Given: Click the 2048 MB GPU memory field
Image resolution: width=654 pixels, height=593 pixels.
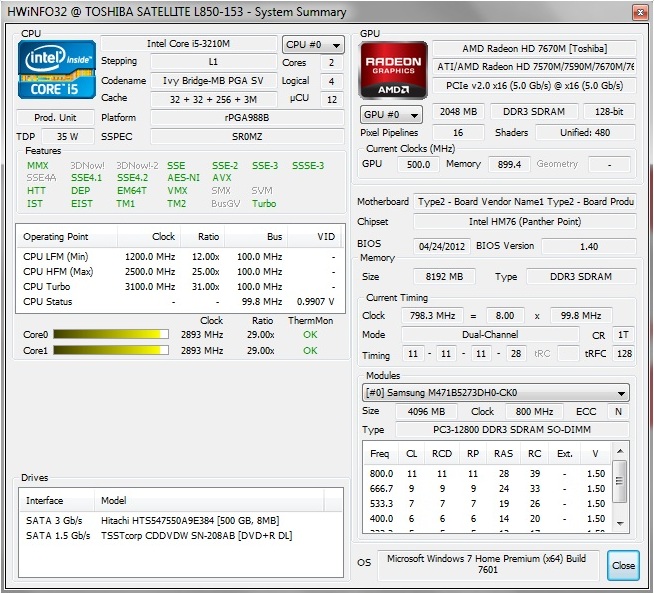Looking at the screenshot, I should (x=458, y=111).
